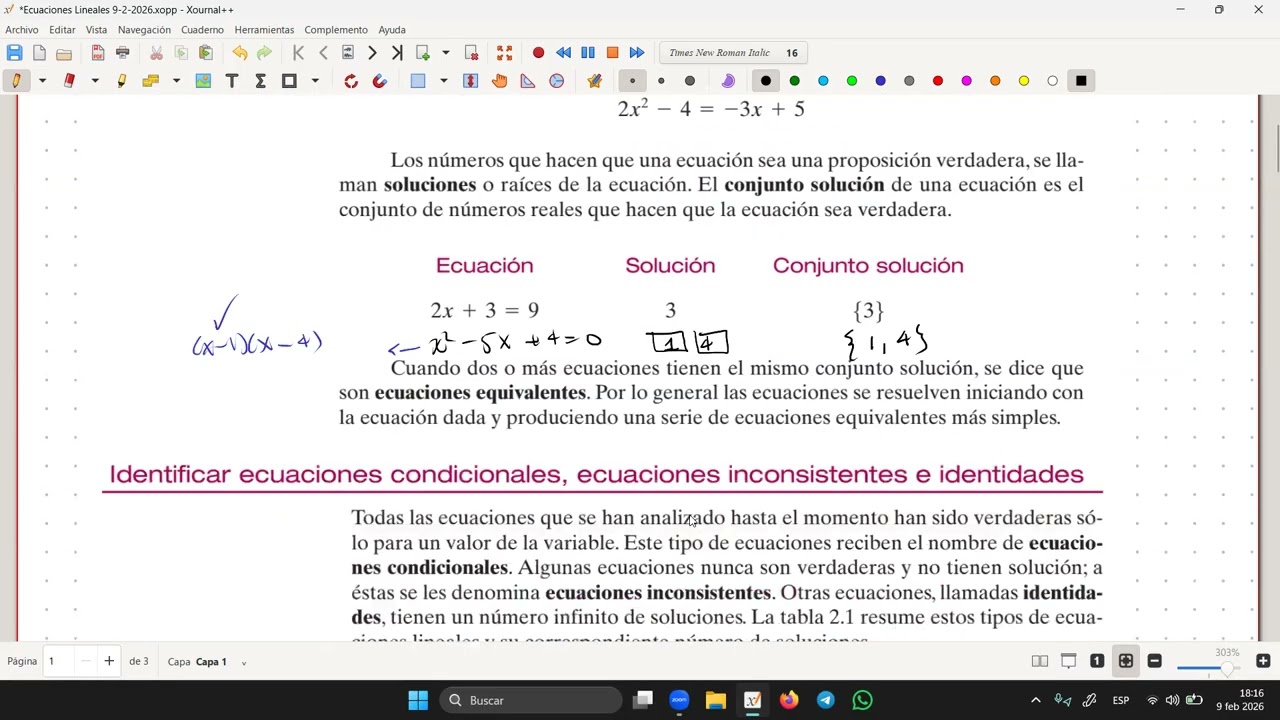Insert a new page after current
Screen dimensions: 1280x720
422,53
